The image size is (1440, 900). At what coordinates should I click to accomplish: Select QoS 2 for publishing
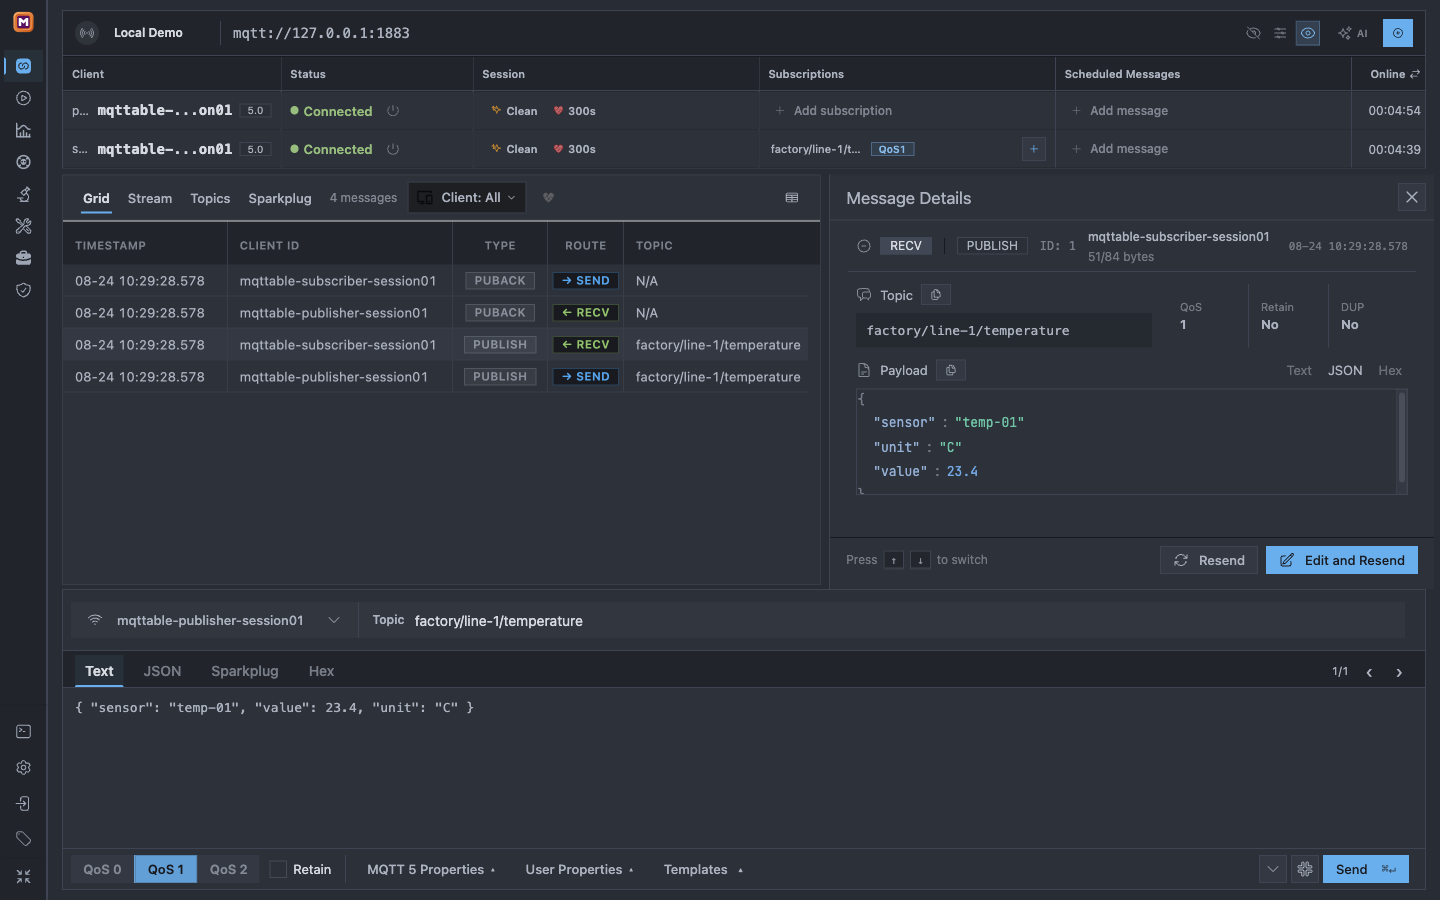[x=229, y=869]
